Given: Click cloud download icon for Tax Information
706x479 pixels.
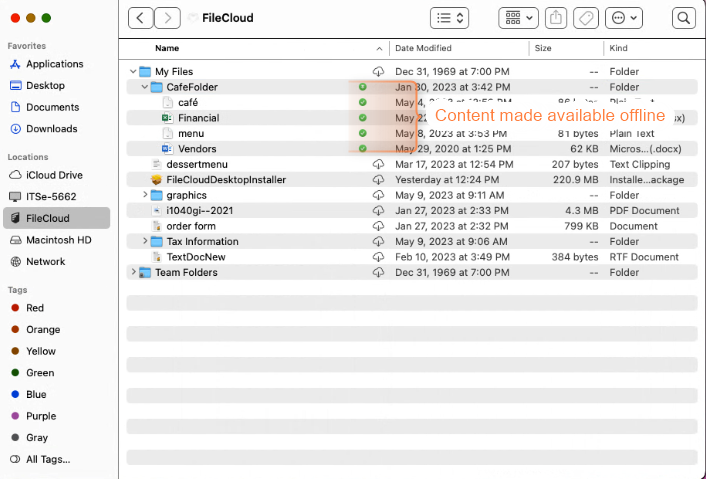Looking at the screenshot, I should pyautogui.click(x=378, y=241).
